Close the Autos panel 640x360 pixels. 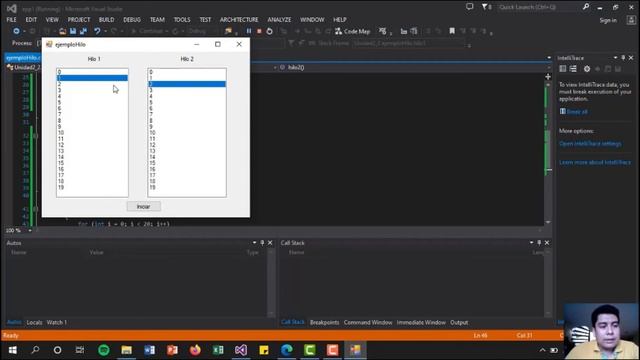point(270,243)
